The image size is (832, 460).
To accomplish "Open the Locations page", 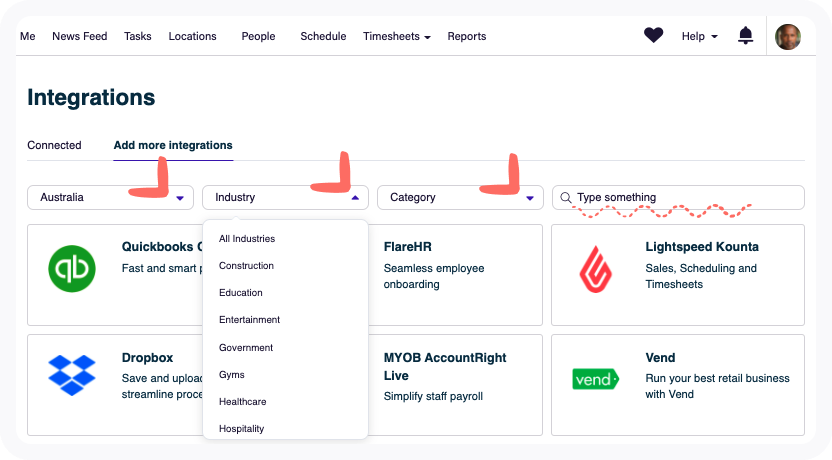I will point(192,36).
